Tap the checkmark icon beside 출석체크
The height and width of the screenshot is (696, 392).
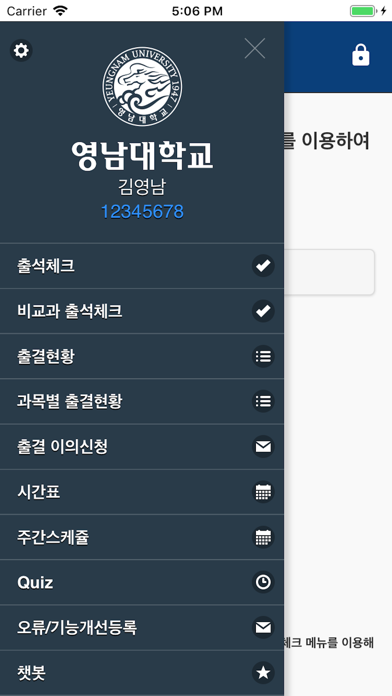263,266
